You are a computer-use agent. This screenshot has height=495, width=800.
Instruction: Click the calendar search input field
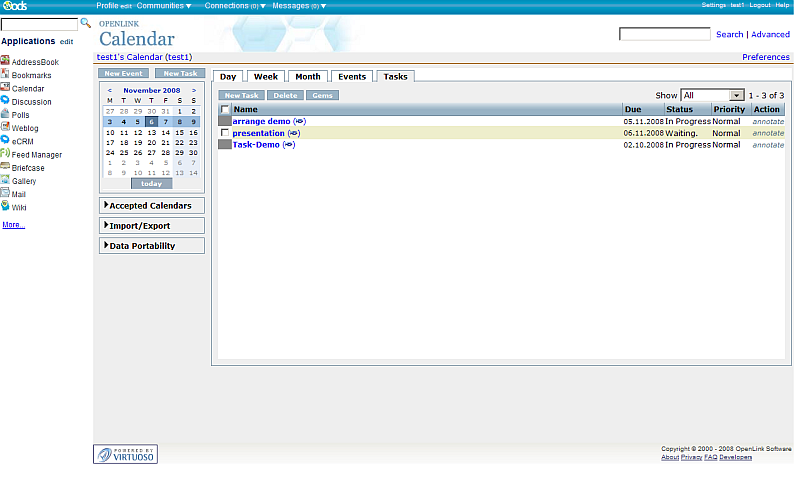[664, 34]
